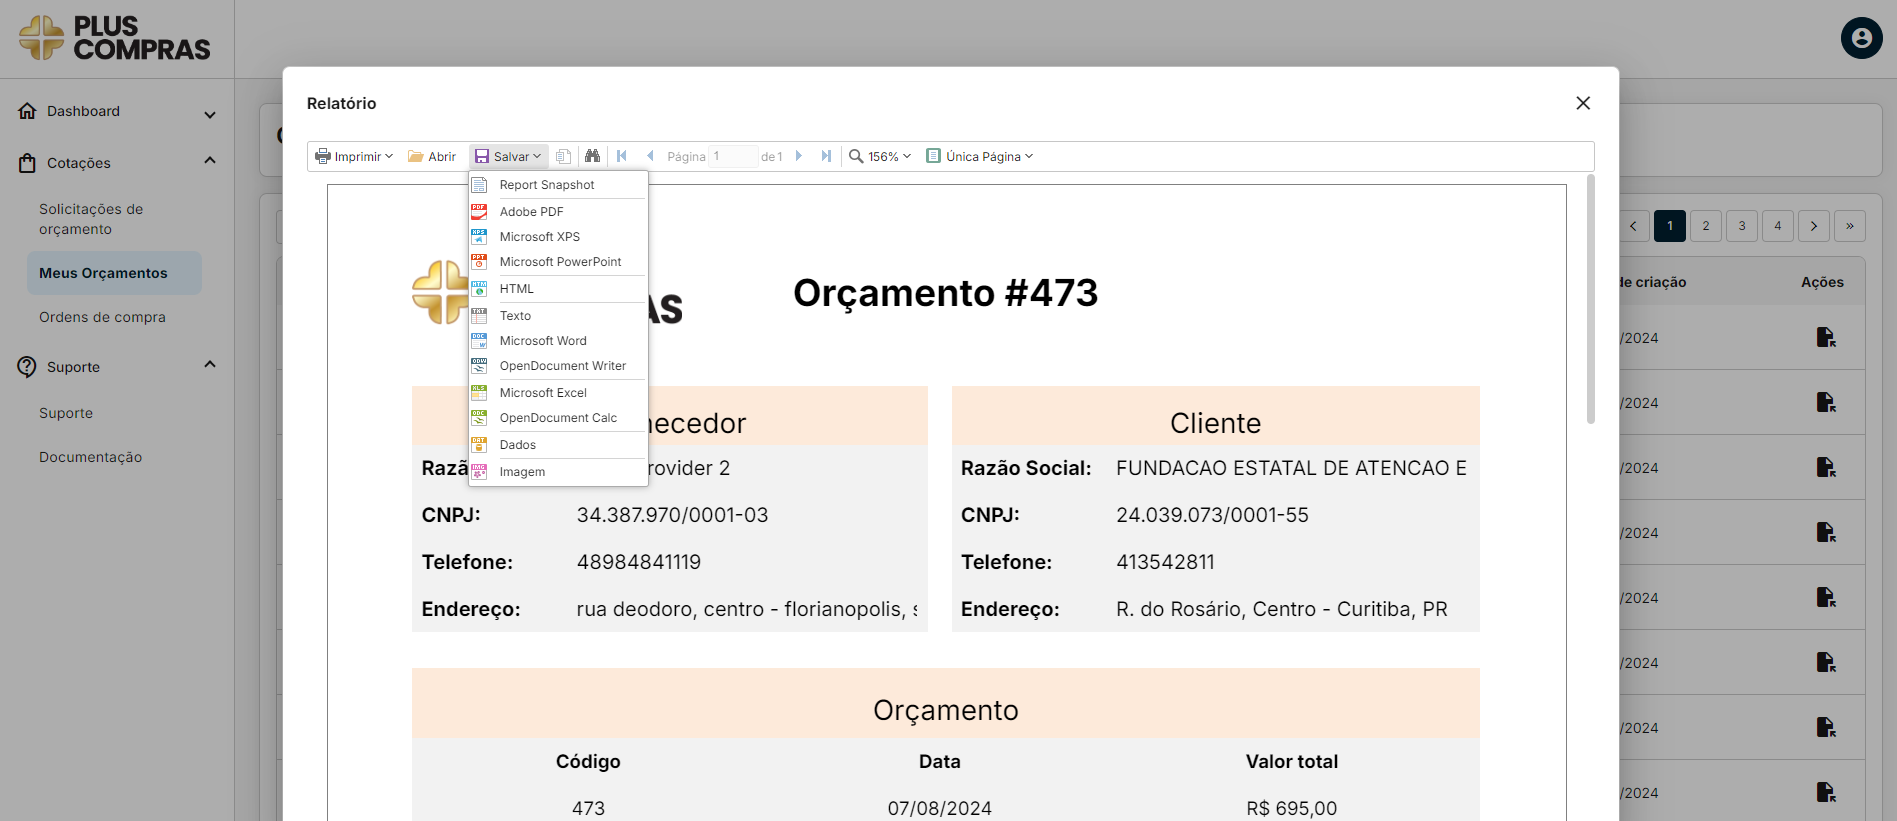Click the binoculars find icon in report toolbar
The height and width of the screenshot is (821, 1897).
click(592, 156)
